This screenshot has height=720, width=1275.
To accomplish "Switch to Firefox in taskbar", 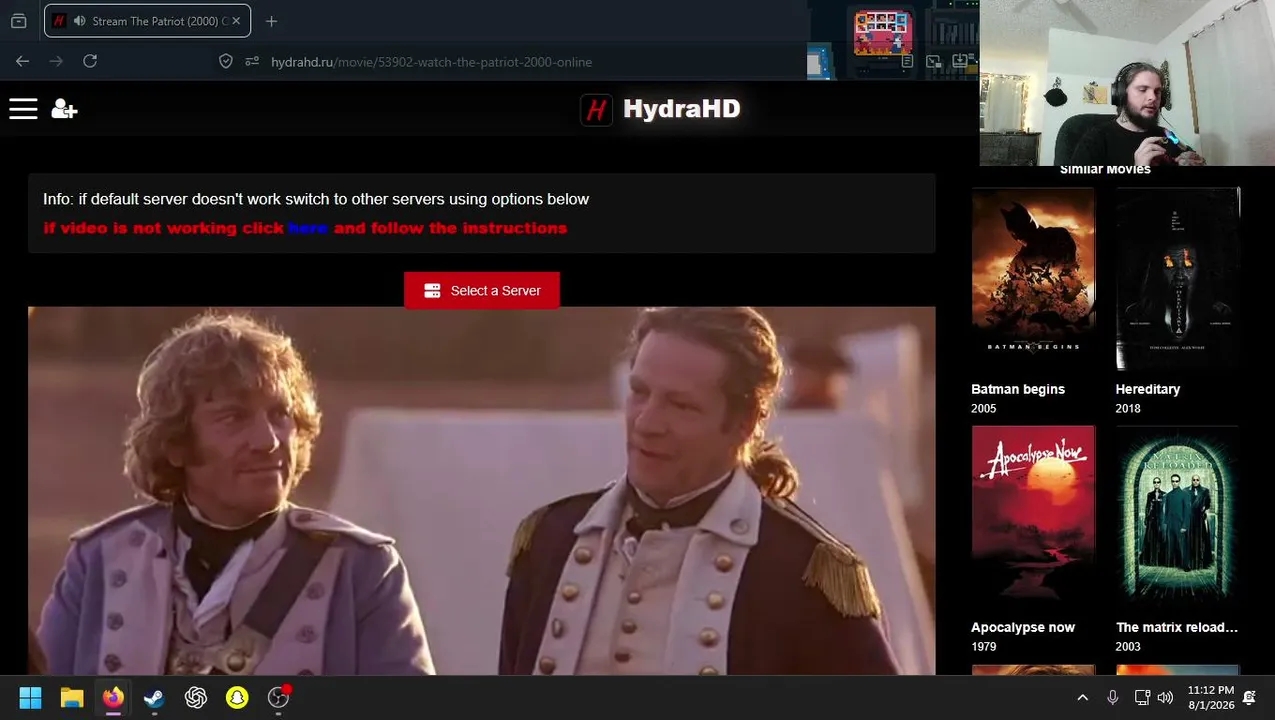I will [x=113, y=698].
